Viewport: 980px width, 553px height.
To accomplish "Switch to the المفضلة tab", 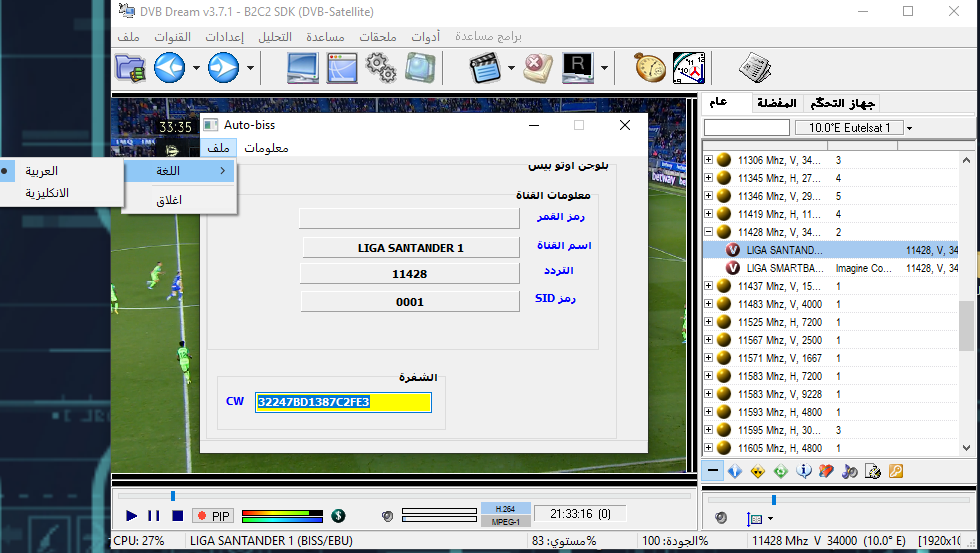I will point(777,103).
